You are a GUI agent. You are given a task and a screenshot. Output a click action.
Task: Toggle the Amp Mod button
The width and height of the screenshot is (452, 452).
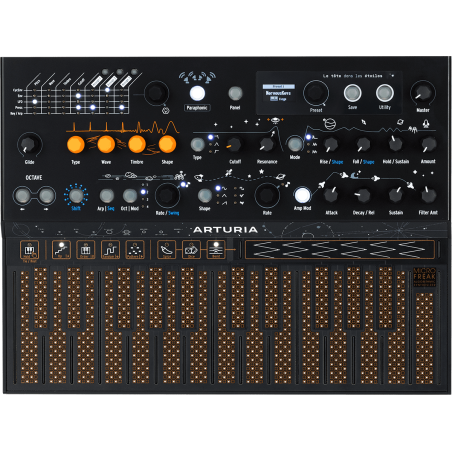pyautogui.click(x=302, y=195)
